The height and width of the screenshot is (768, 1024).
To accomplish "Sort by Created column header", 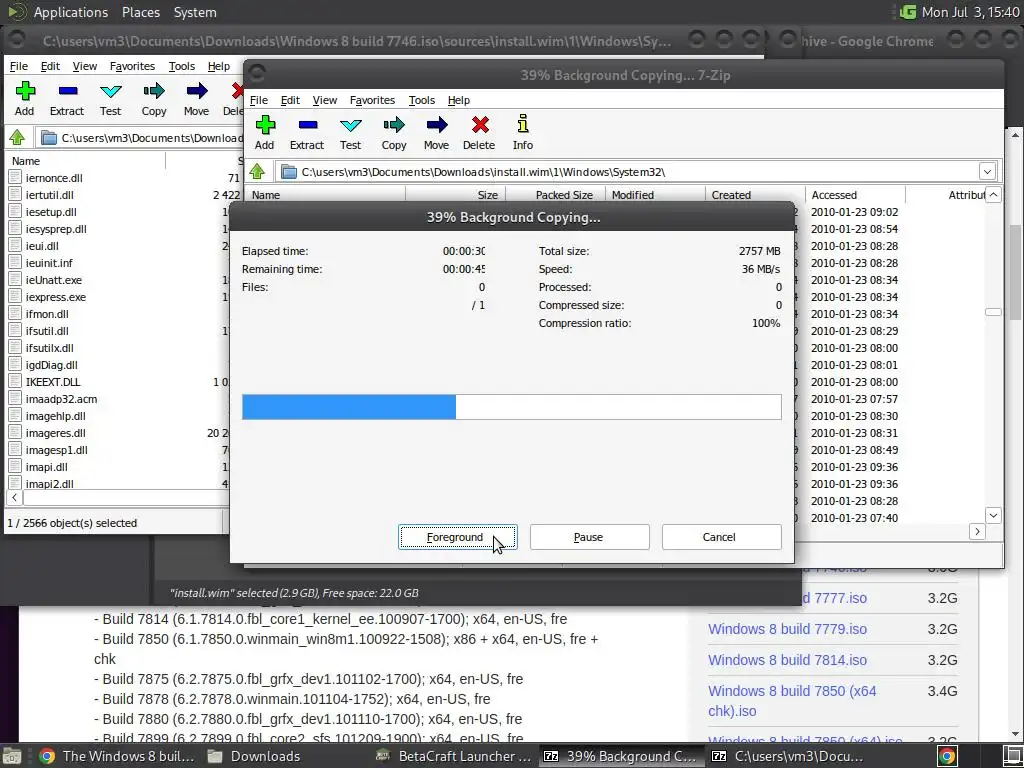I will 755,195.
